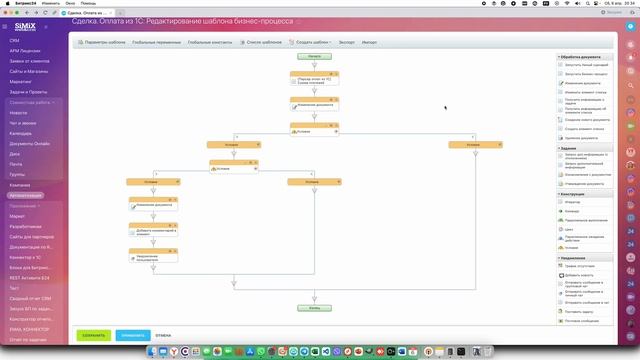This screenshot has height=360, width=640.
Task: Go to Автоматизация in the sidebar
Action: [x=25, y=196]
